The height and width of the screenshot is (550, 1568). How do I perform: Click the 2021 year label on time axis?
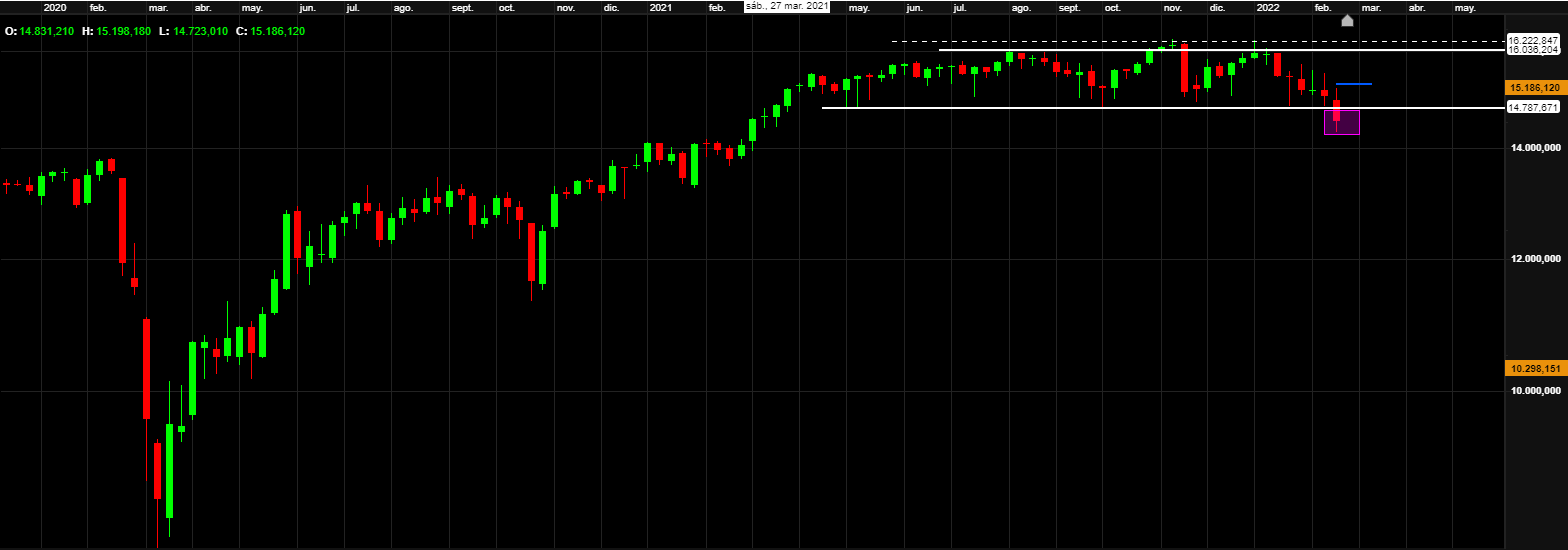[660, 7]
